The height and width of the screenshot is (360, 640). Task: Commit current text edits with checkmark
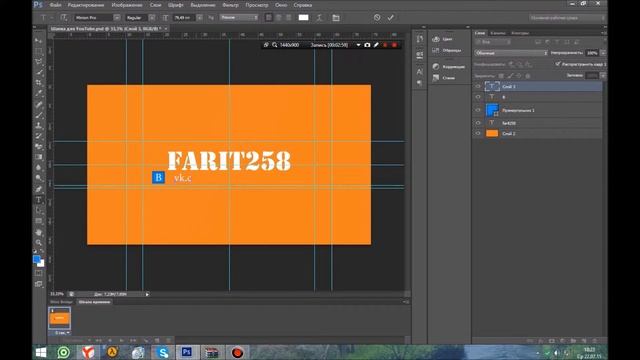[391, 18]
